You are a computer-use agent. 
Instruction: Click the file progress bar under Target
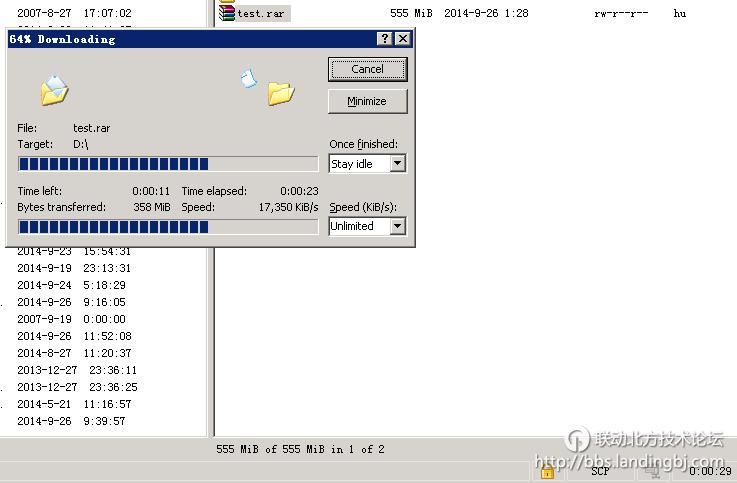[x=167, y=164]
